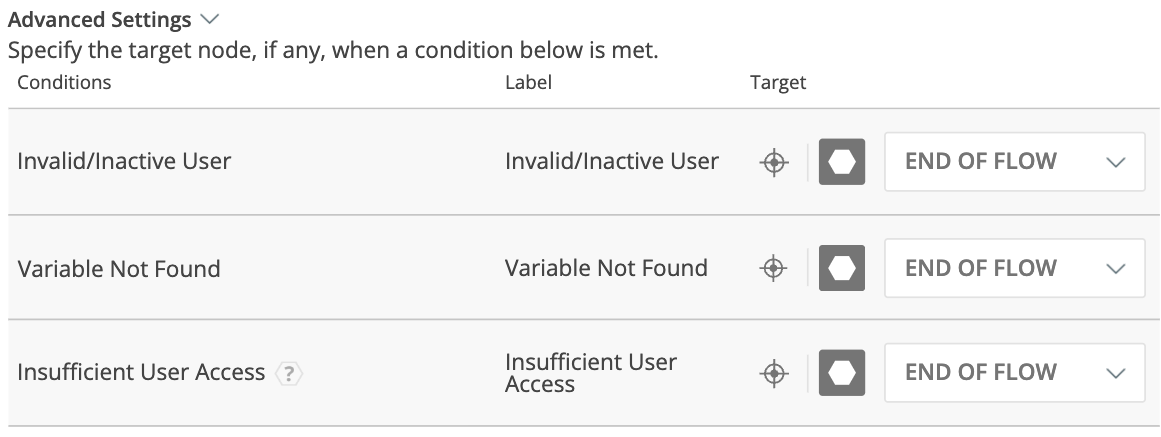Screen dimensions: 1161x437
Task: Open the Insufficient User Access target dropdown
Action: click(x=1014, y=373)
